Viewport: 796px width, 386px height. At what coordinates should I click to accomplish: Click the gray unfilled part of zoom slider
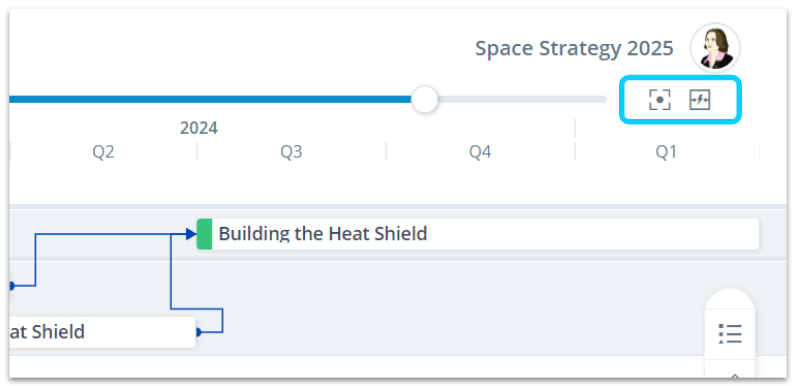(x=522, y=100)
